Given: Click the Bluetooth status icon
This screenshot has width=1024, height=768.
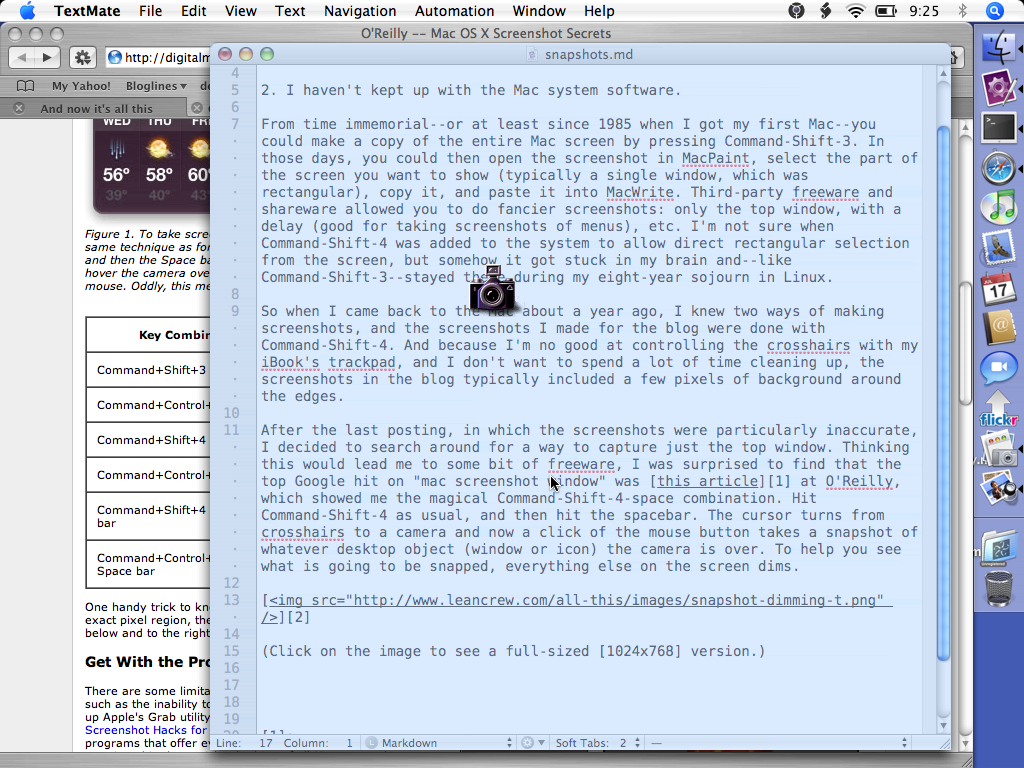Looking at the screenshot, I should coord(962,11).
